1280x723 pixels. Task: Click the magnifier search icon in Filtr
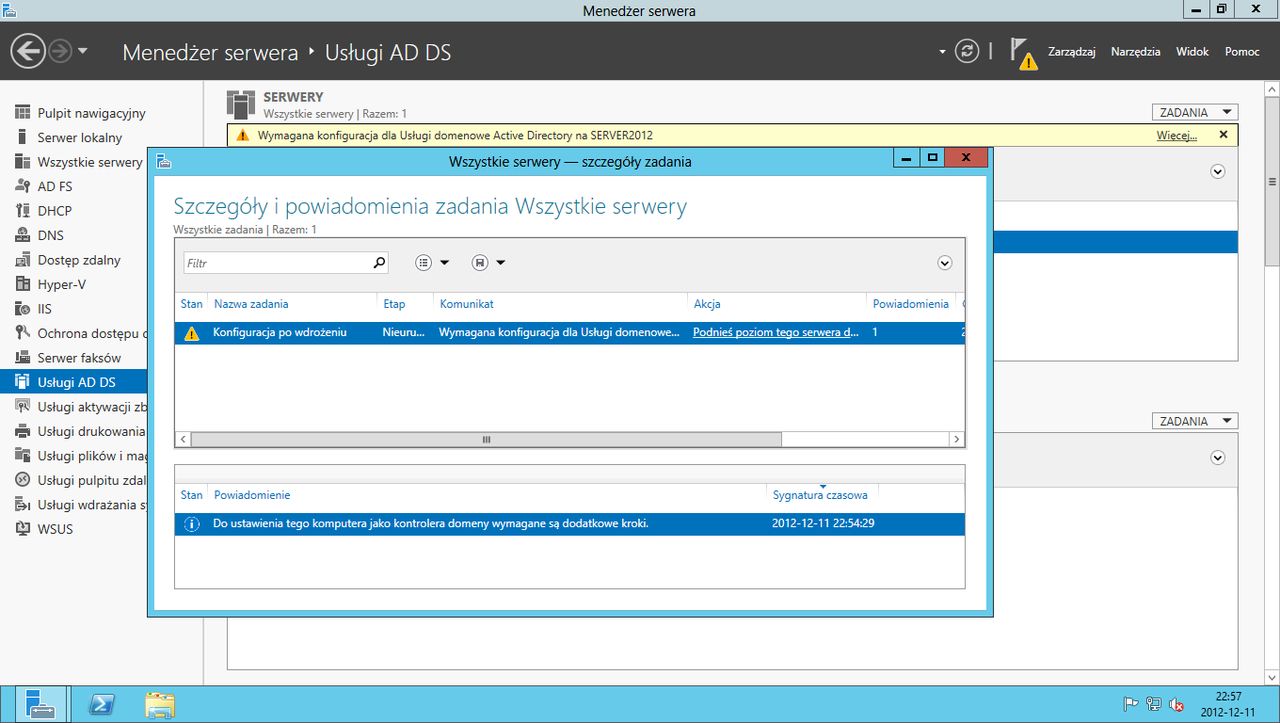pyautogui.click(x=379, y=263)
